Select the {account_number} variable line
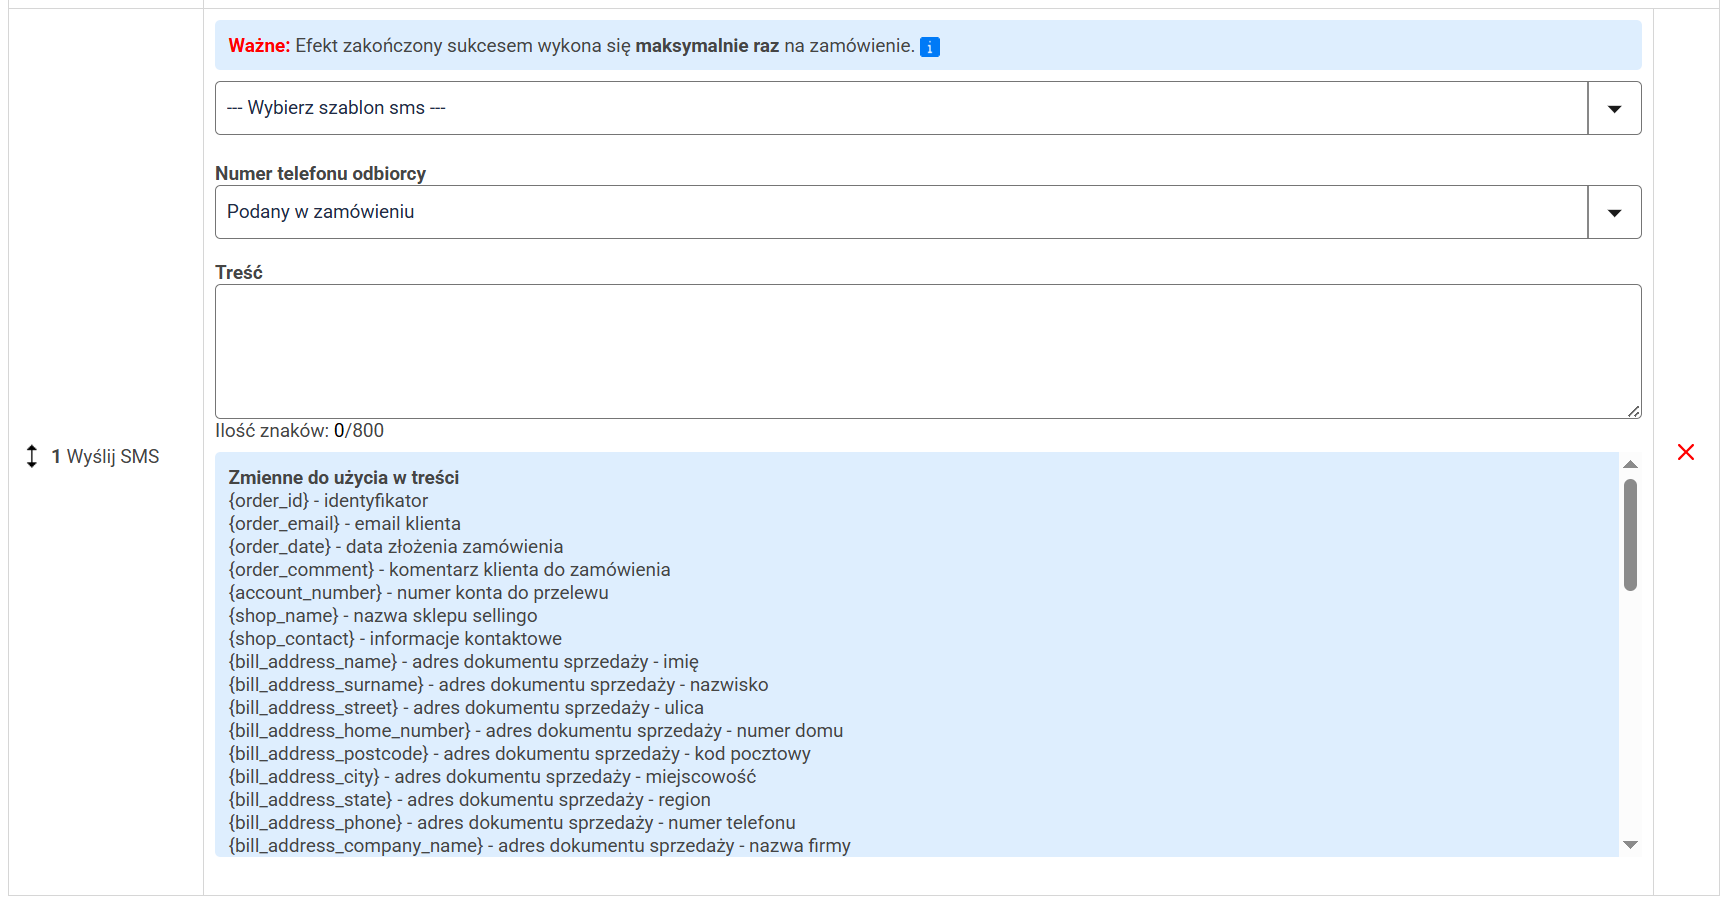Viewport: 1731px width, 907px height. (418, 593)
